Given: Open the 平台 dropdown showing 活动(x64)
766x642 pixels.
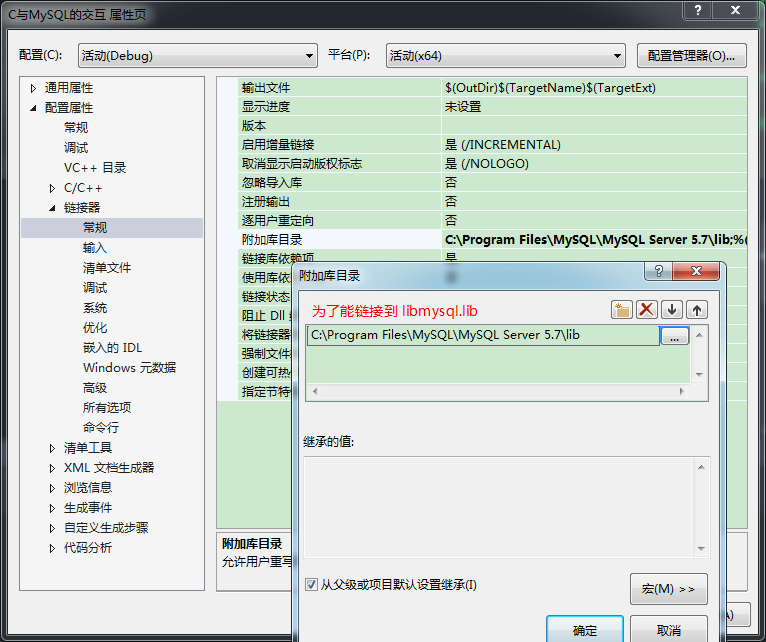Looking at the screenshot, I should pos(505,56).
